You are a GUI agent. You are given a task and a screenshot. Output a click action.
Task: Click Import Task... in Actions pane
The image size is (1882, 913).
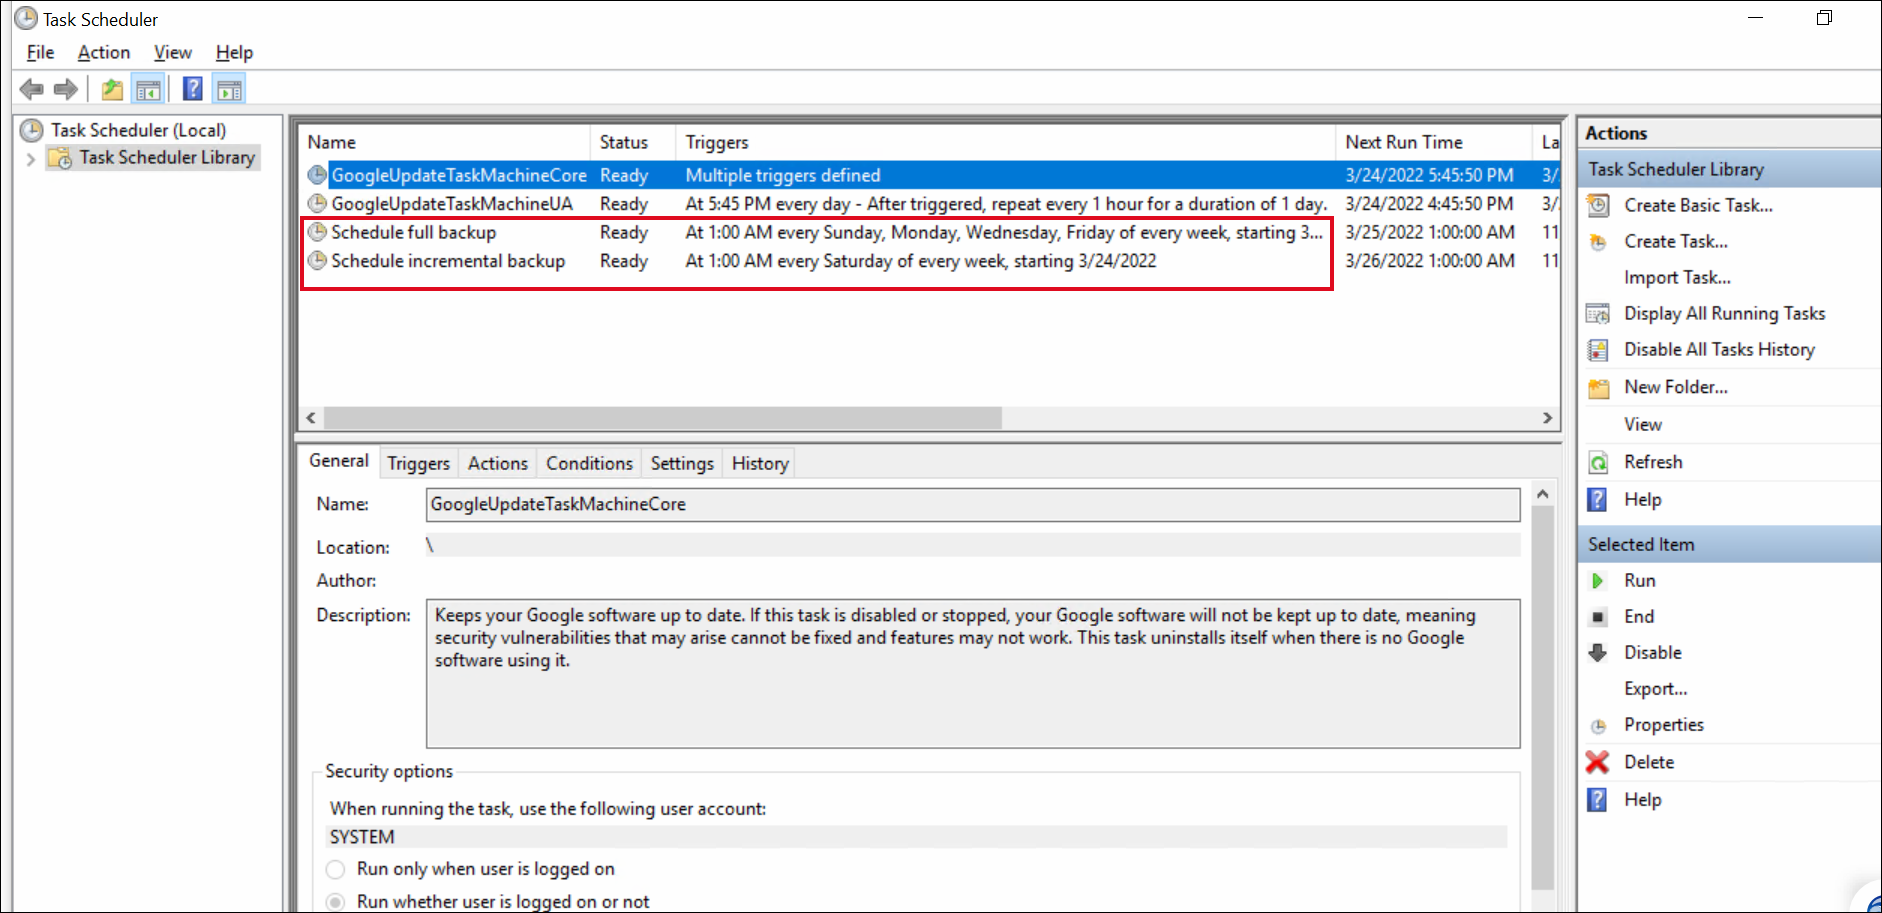(1677, 278)
